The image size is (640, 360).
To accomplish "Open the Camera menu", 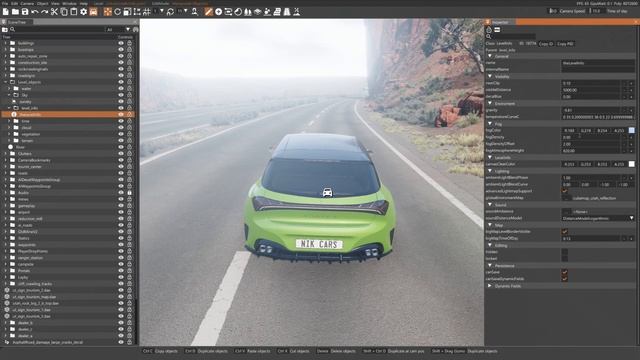I will (27, 3).
